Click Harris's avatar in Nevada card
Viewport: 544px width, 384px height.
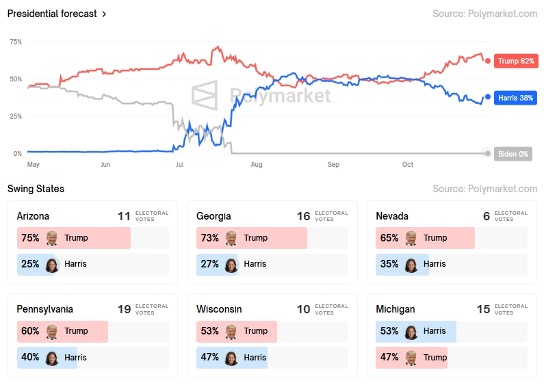coord(411,265)
